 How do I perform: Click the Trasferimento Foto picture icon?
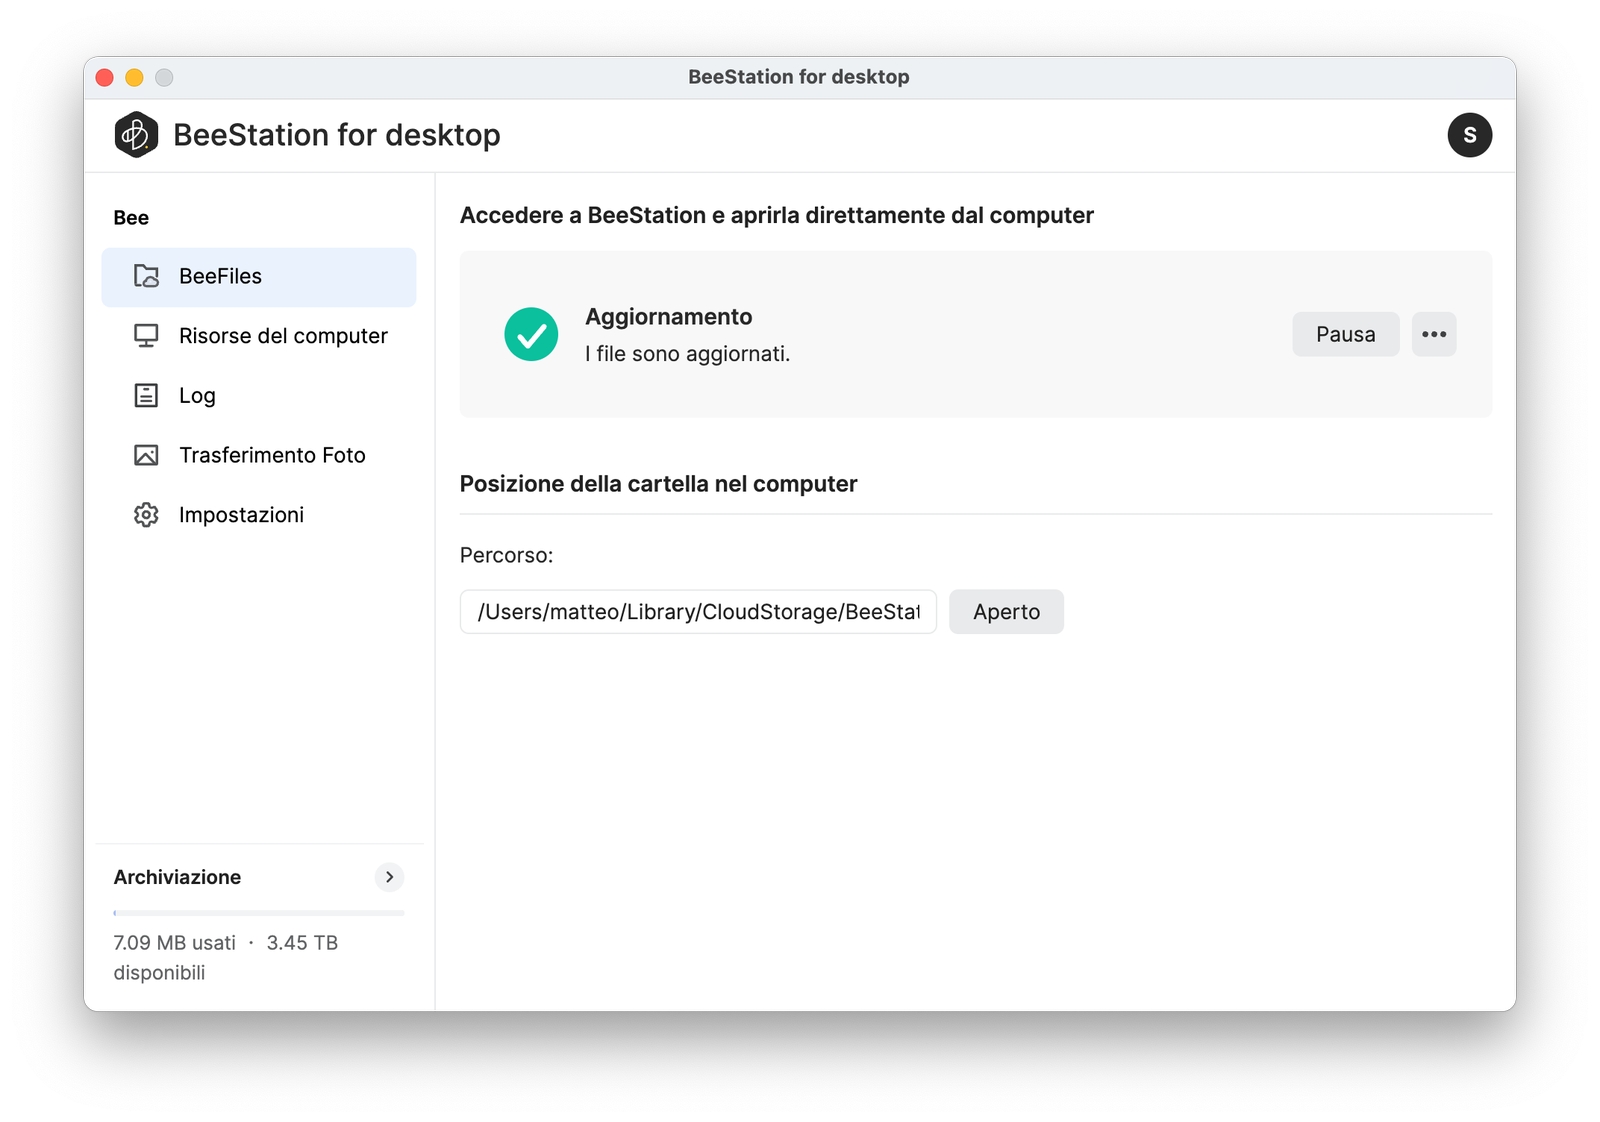(146, 456)
